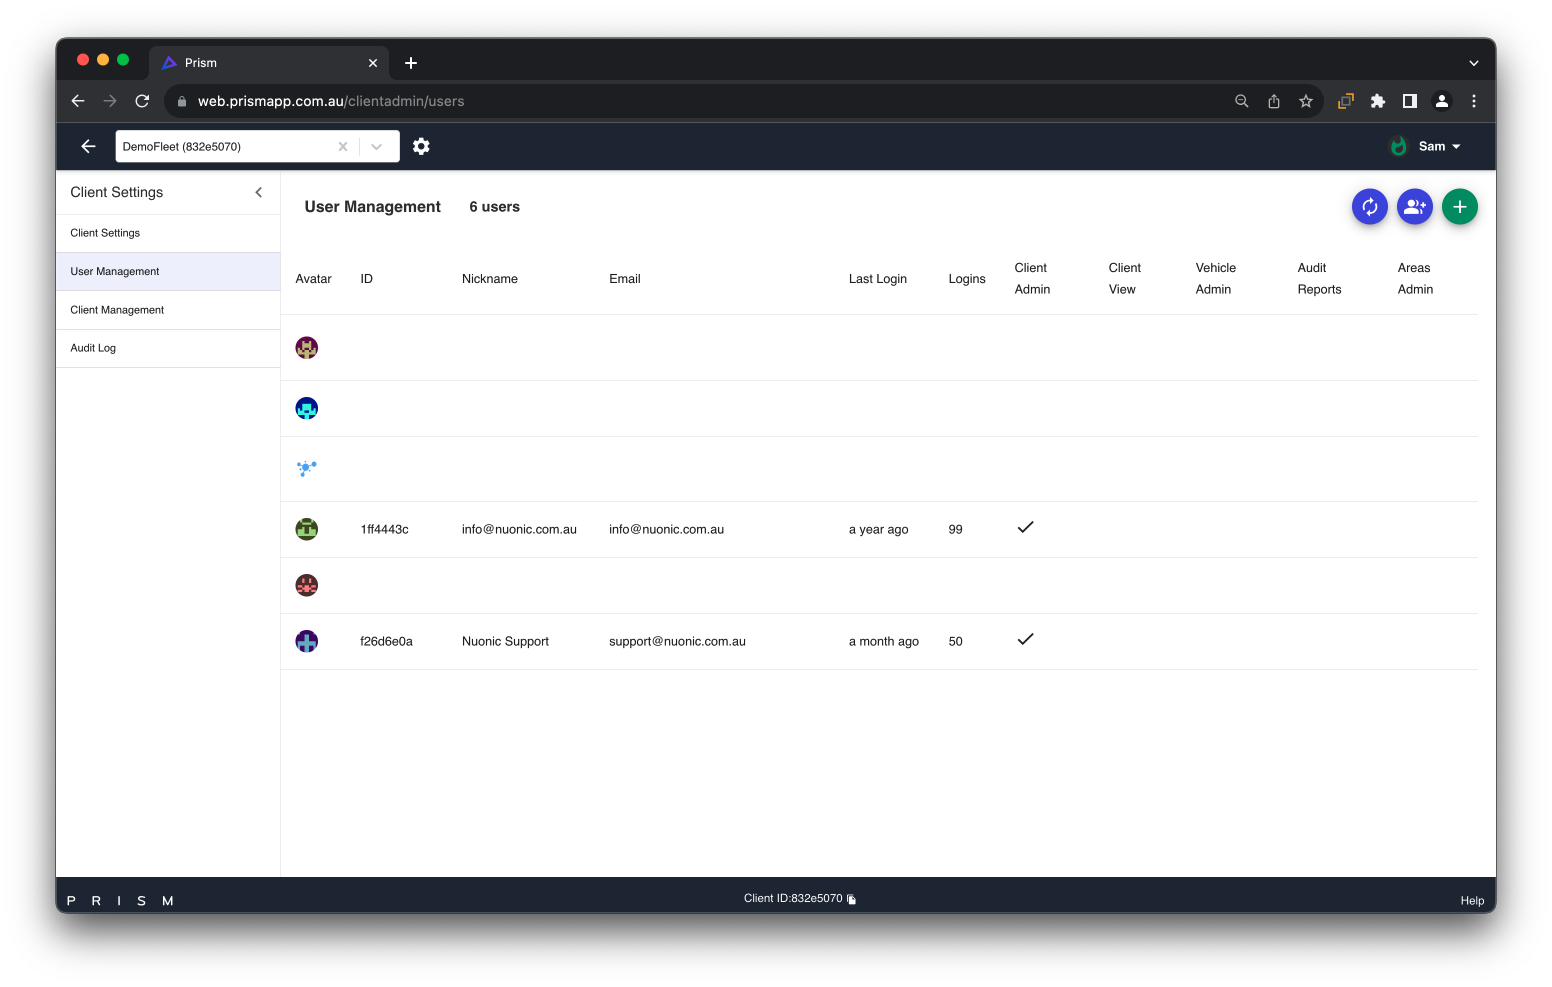This screenshot has height=987, width=1552.
Task: Expand the Sam user account menu
Action: click(1439, 146)
